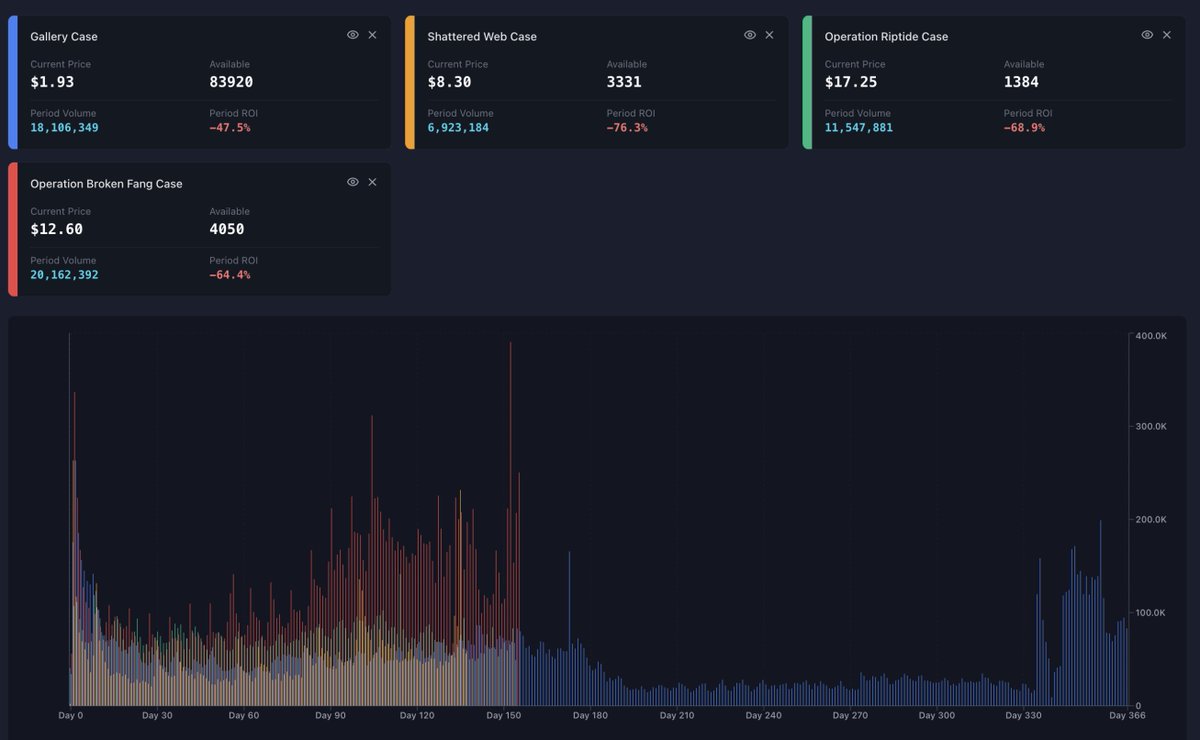Click available count 83920
1200x740 pixels.
[231, 82]
